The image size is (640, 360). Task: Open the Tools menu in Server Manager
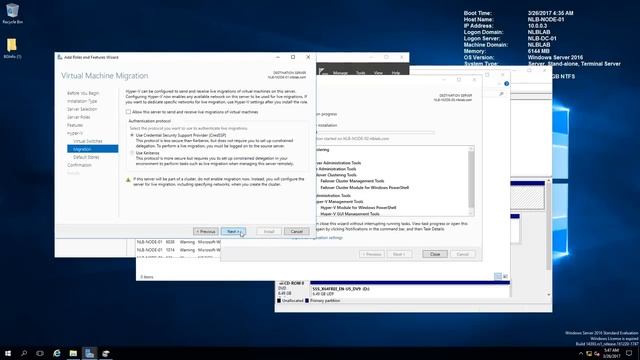click(x=360, y=73)
